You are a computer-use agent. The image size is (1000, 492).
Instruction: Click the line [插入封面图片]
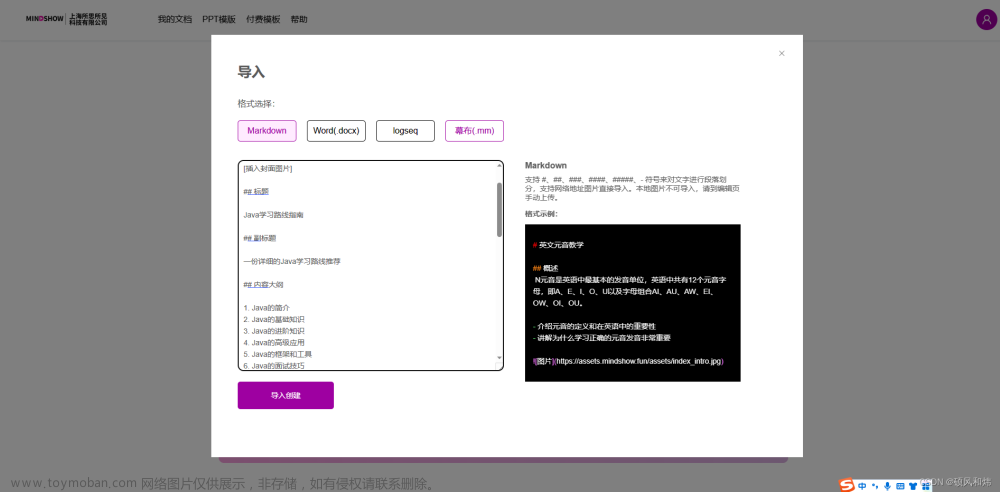(267, 169)
